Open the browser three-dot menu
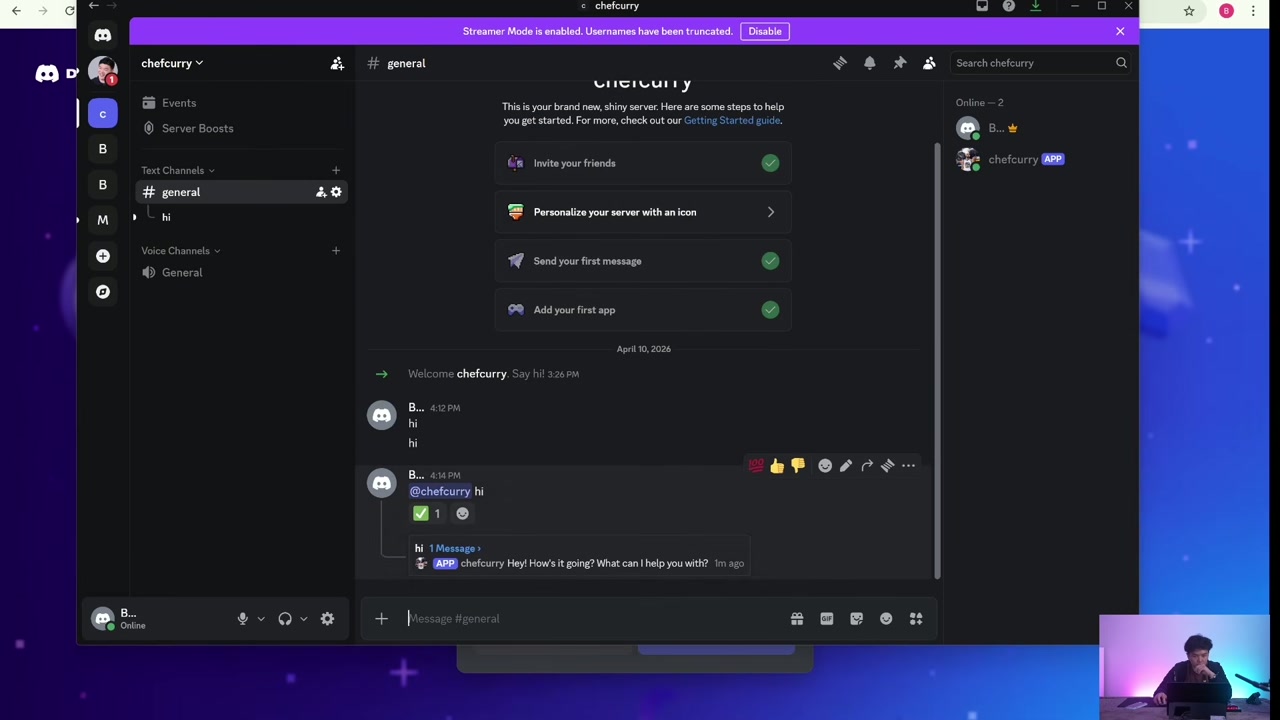This screenshot has width=1280, height=720. click(1253, 11)
